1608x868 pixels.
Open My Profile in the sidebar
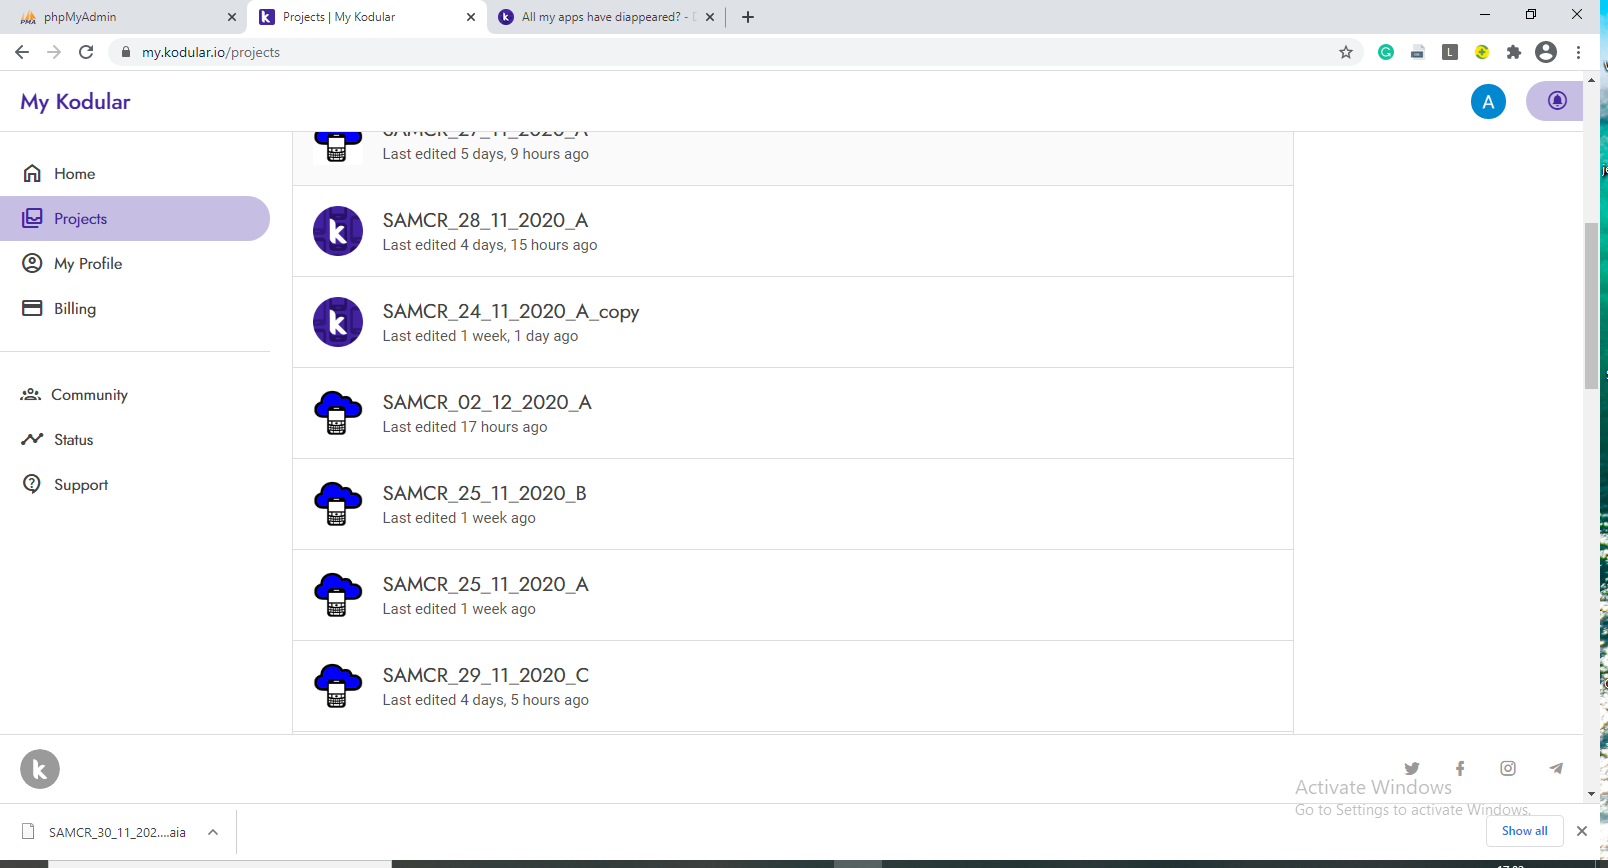click(x=135, y=263)
